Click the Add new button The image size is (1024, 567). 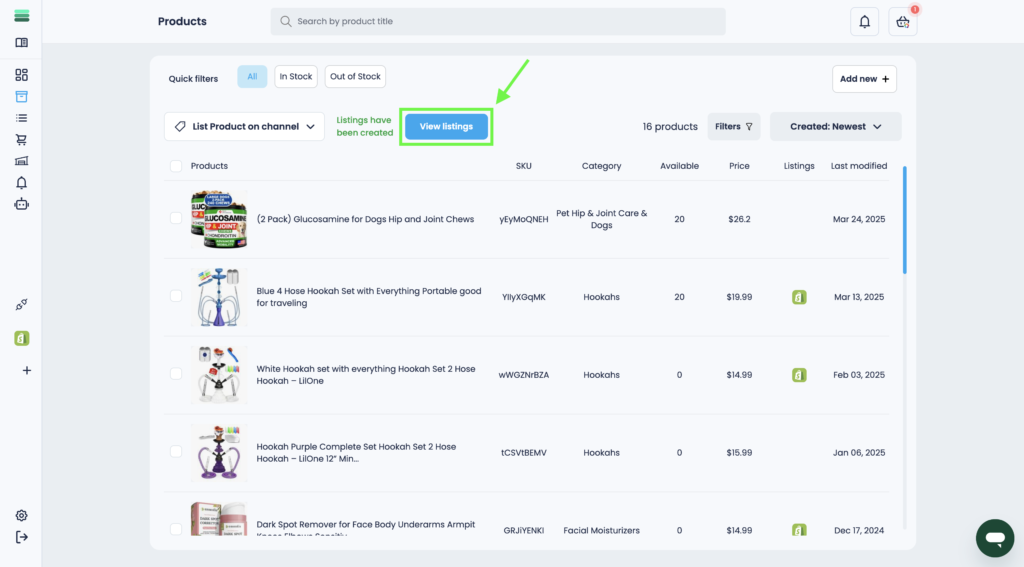point(864,79)
